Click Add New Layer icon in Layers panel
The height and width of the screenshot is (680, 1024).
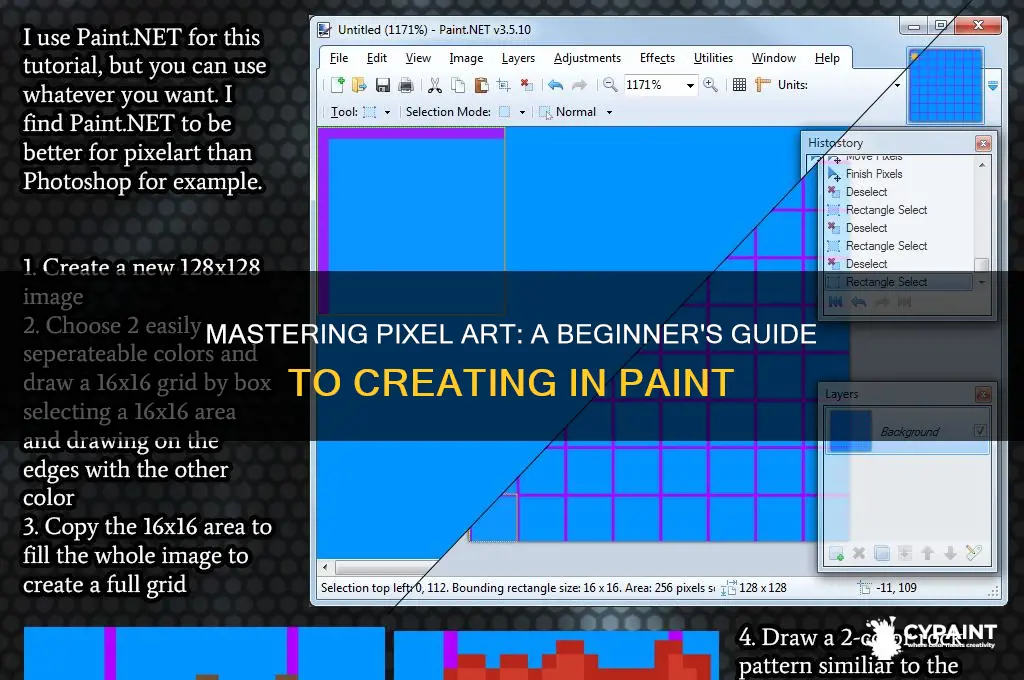(x=836, y=554)
